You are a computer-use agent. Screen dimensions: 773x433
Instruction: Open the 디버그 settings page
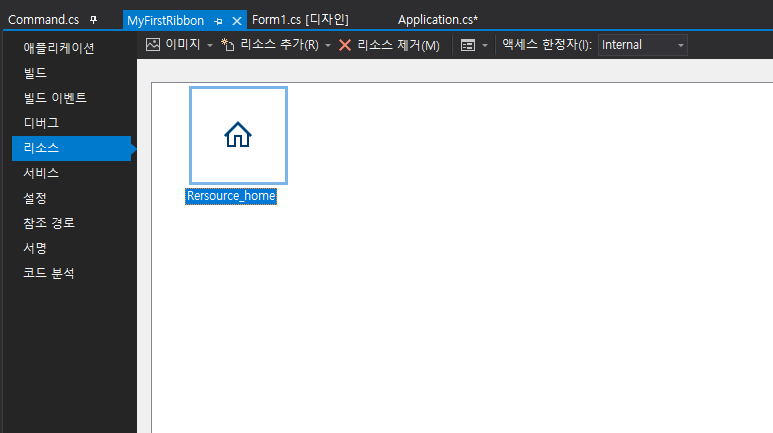(x=41, y=123)
